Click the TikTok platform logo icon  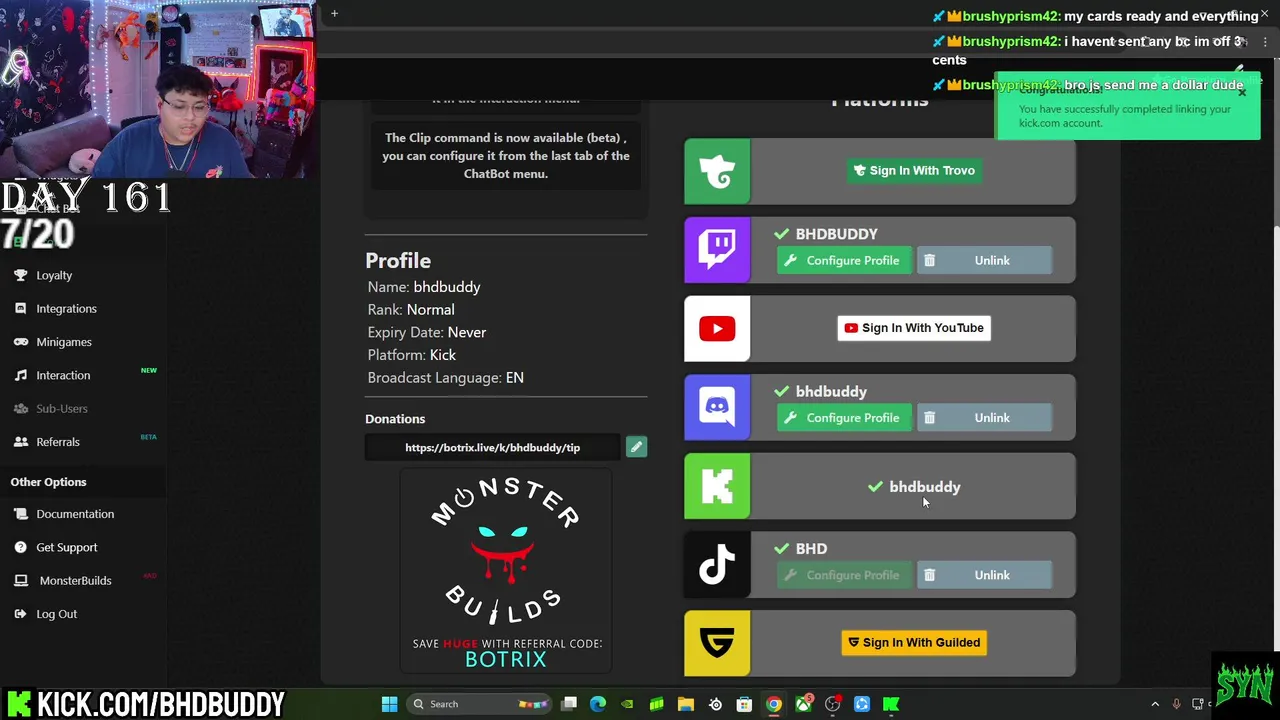[717, 565]
